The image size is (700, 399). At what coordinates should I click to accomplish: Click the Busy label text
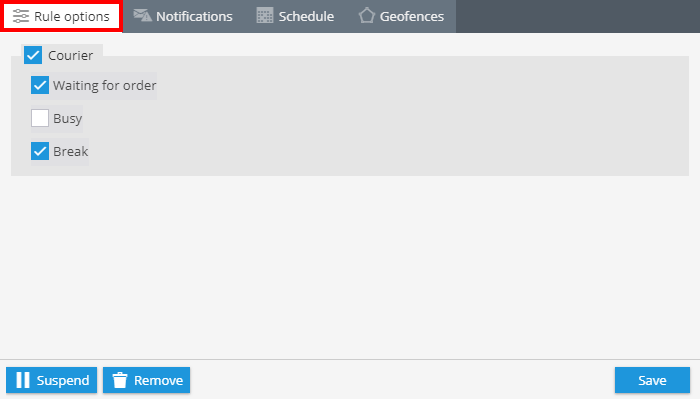coord(67,119)
